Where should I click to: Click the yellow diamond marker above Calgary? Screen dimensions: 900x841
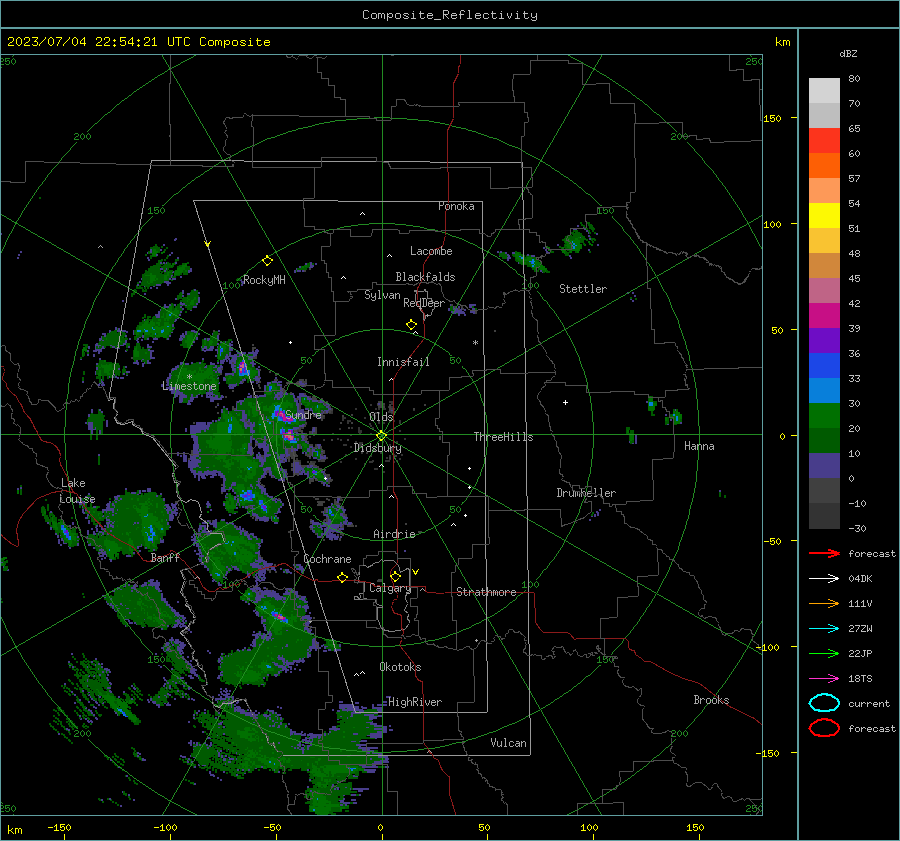(395, 576)
